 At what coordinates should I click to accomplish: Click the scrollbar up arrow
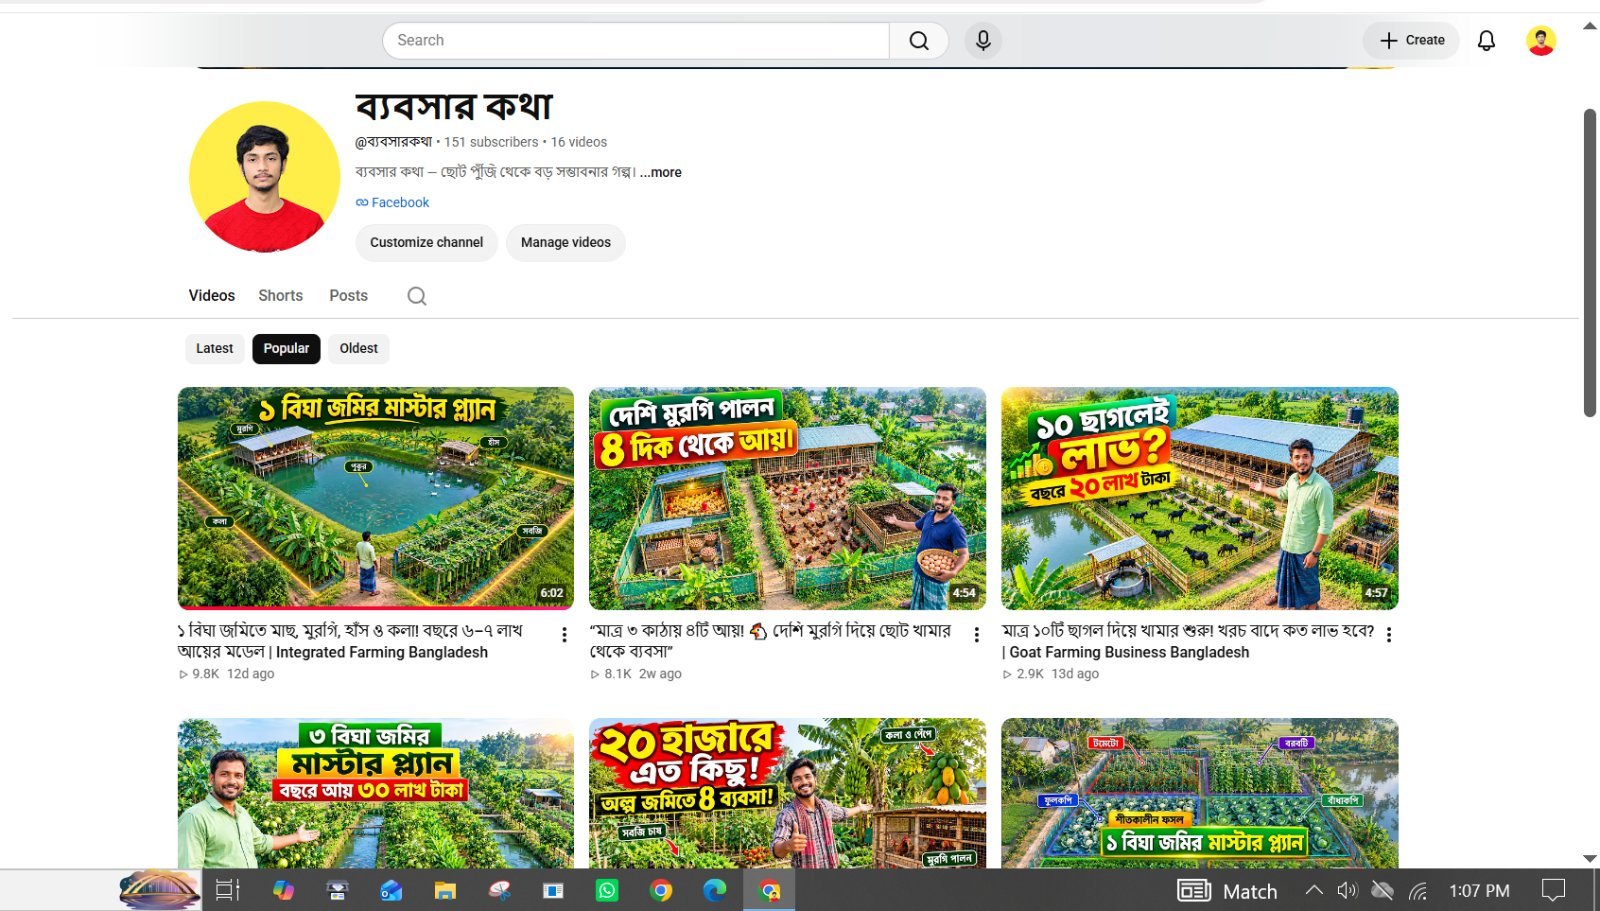pyautogui.click(x=1589, y=26)
